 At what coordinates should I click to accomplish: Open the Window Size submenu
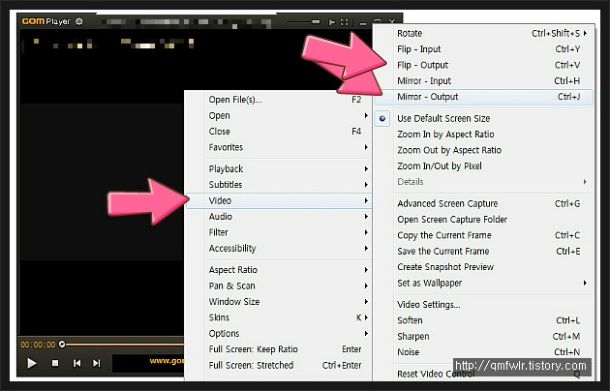click(x=279, y=302)
